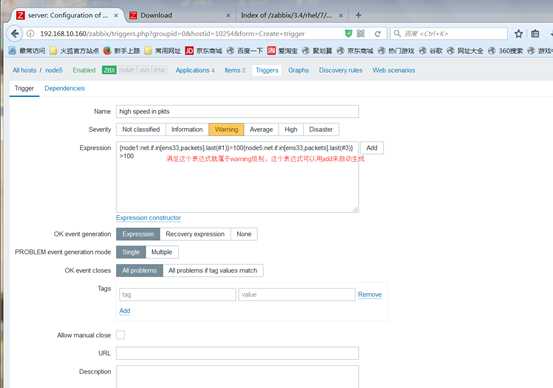Open the 热门游戏 bookmark
Screen dimensions: 553x388
click(396, 51)
